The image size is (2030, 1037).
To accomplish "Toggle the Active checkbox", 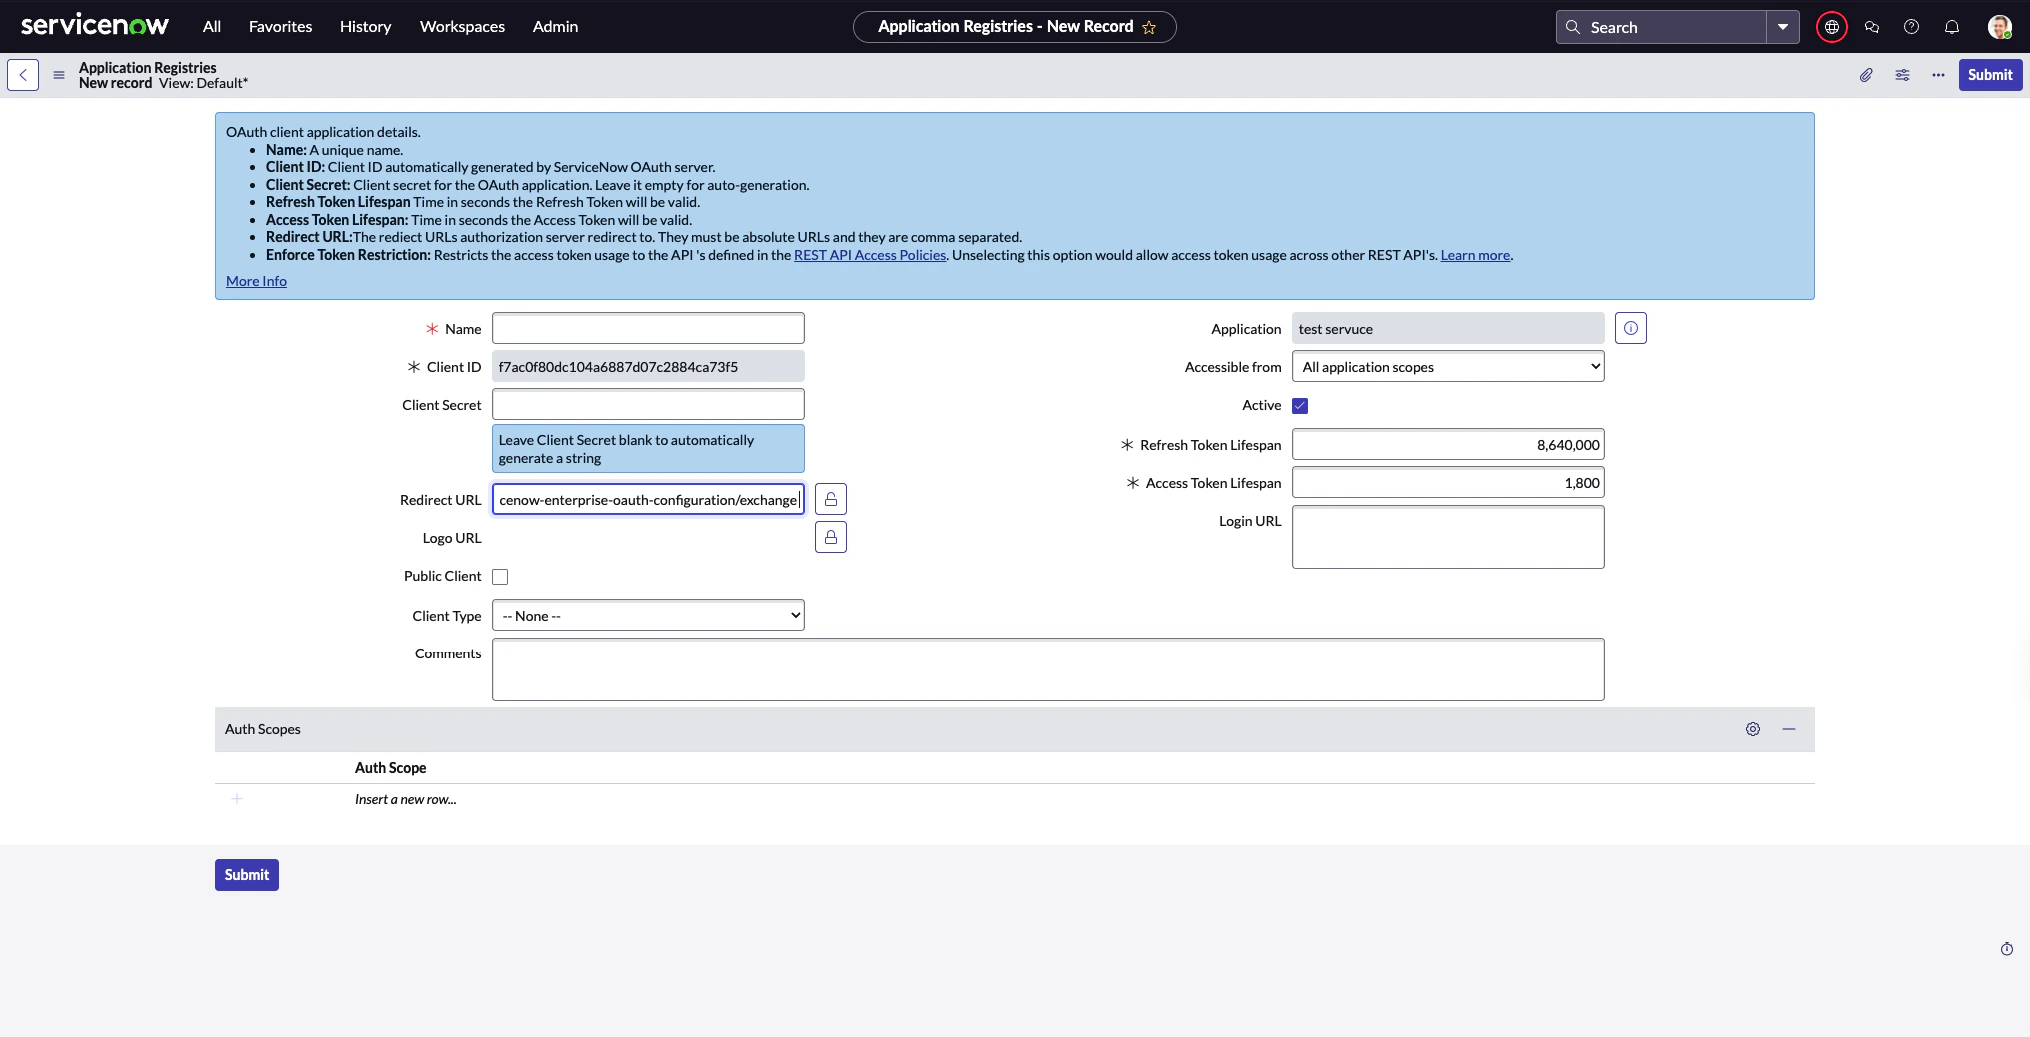I will click(1300, 405).
